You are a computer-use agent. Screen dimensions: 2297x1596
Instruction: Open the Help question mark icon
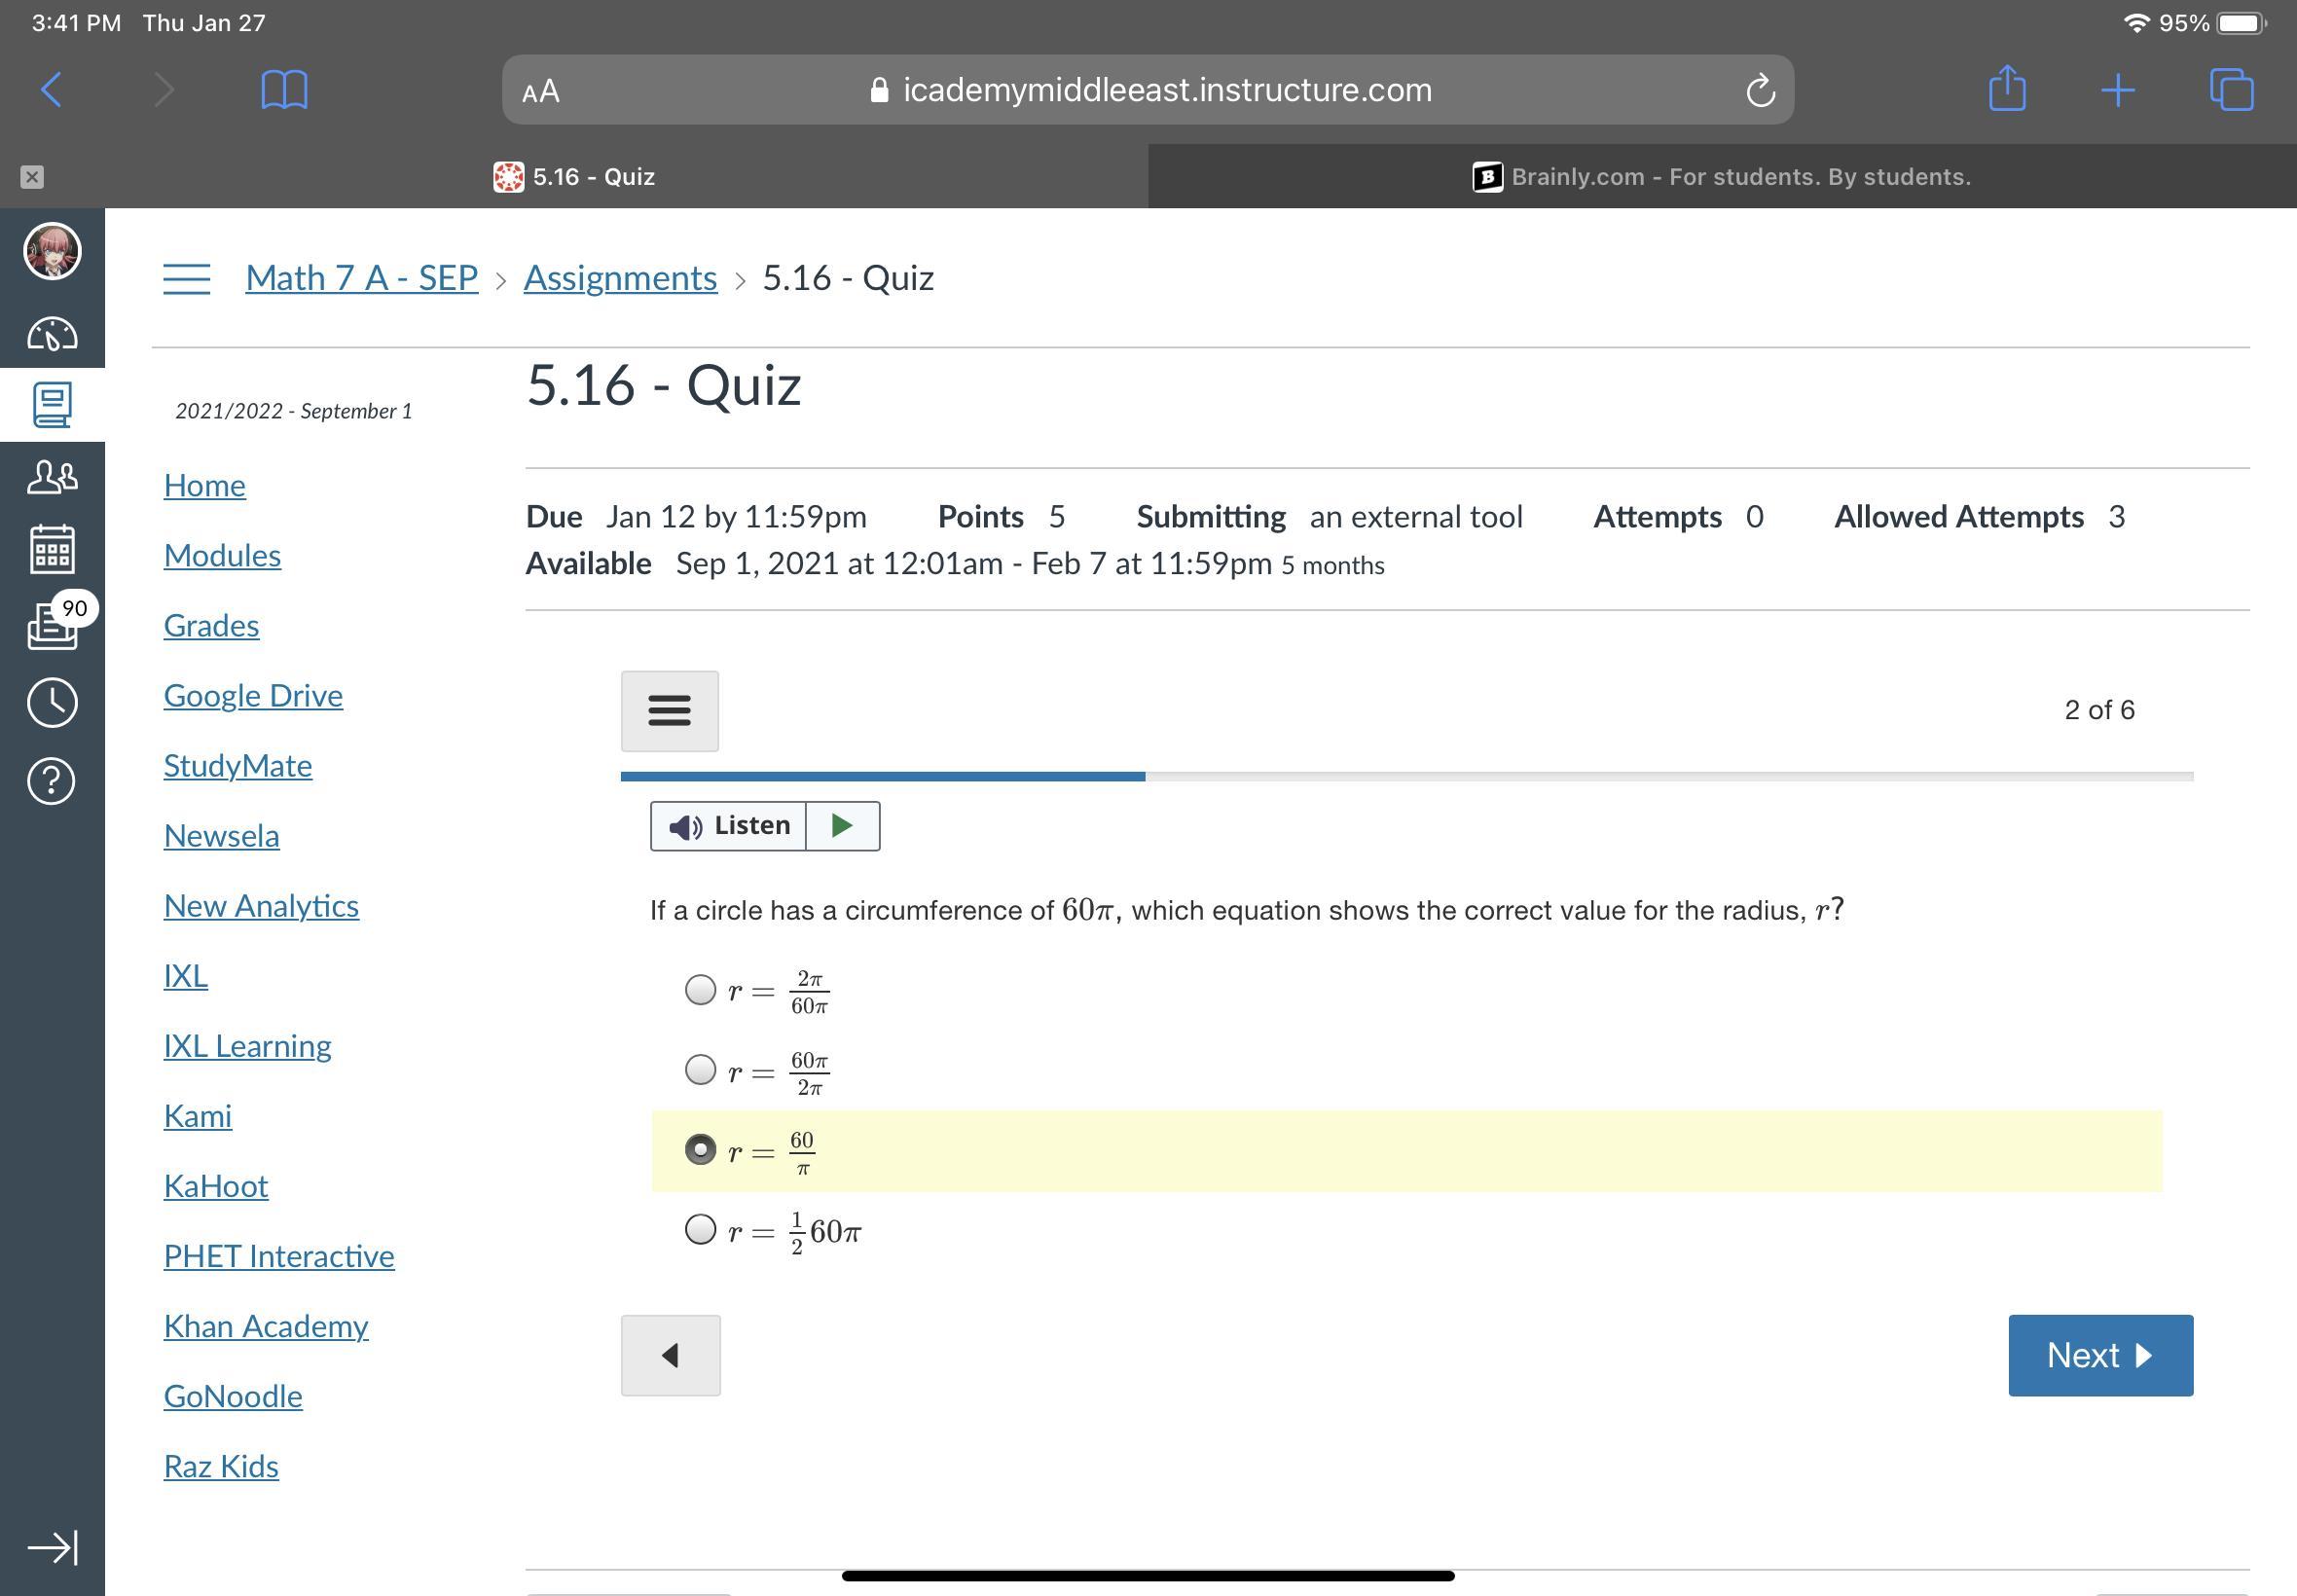click(x=52, y=781)
